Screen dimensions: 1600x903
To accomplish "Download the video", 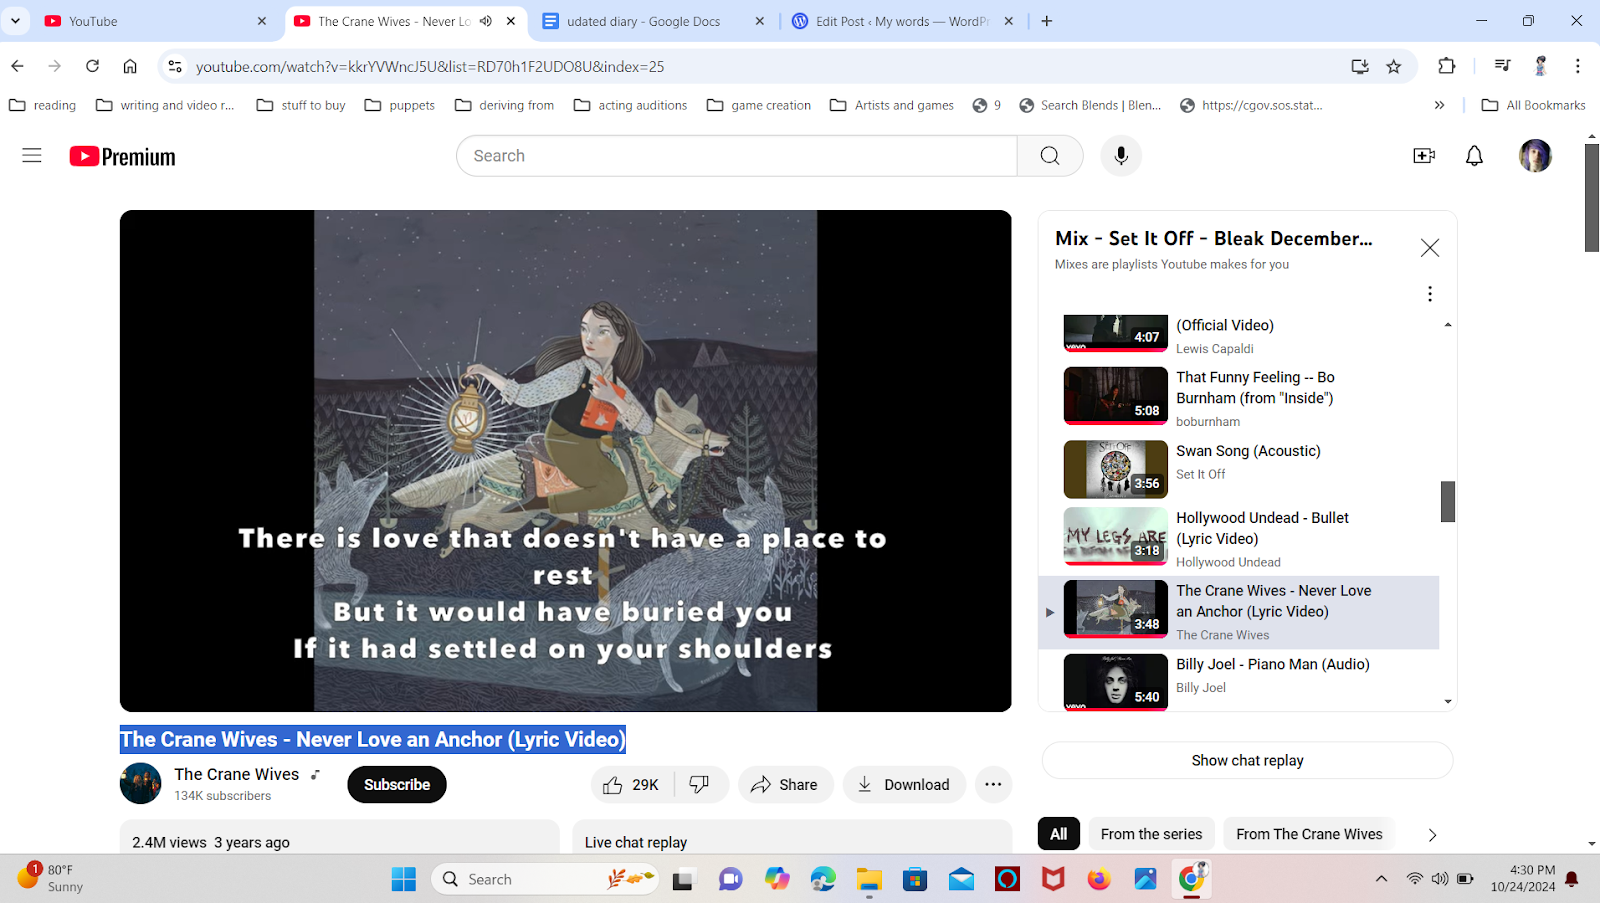I will pyautogui.click(x=904, y=785).
